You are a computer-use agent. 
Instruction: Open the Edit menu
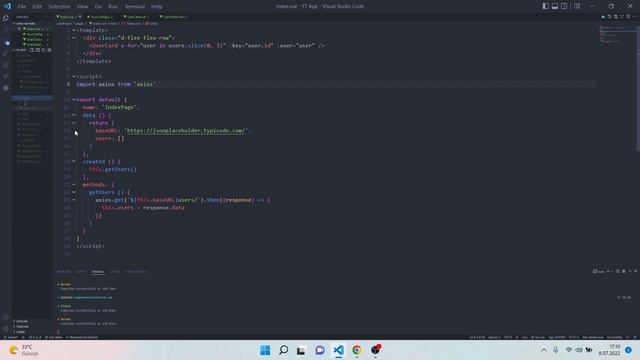(37, 7)
